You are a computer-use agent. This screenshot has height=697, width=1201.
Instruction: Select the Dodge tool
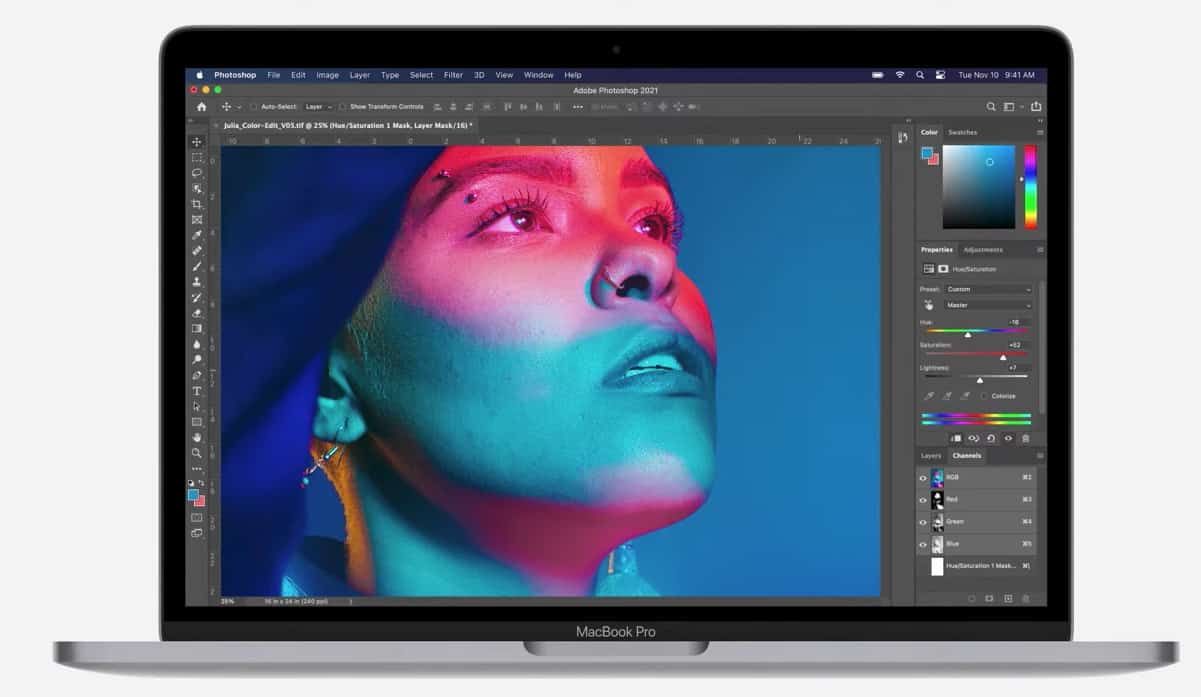197,359
